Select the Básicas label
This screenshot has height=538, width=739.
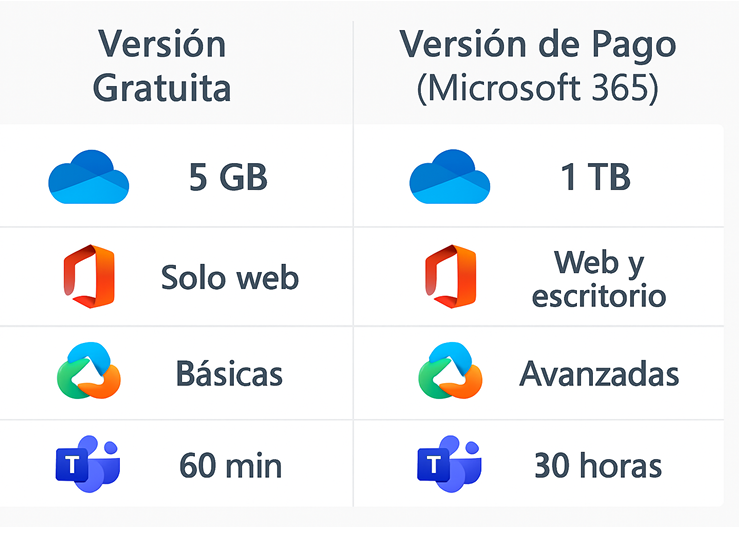coord(230,373)
